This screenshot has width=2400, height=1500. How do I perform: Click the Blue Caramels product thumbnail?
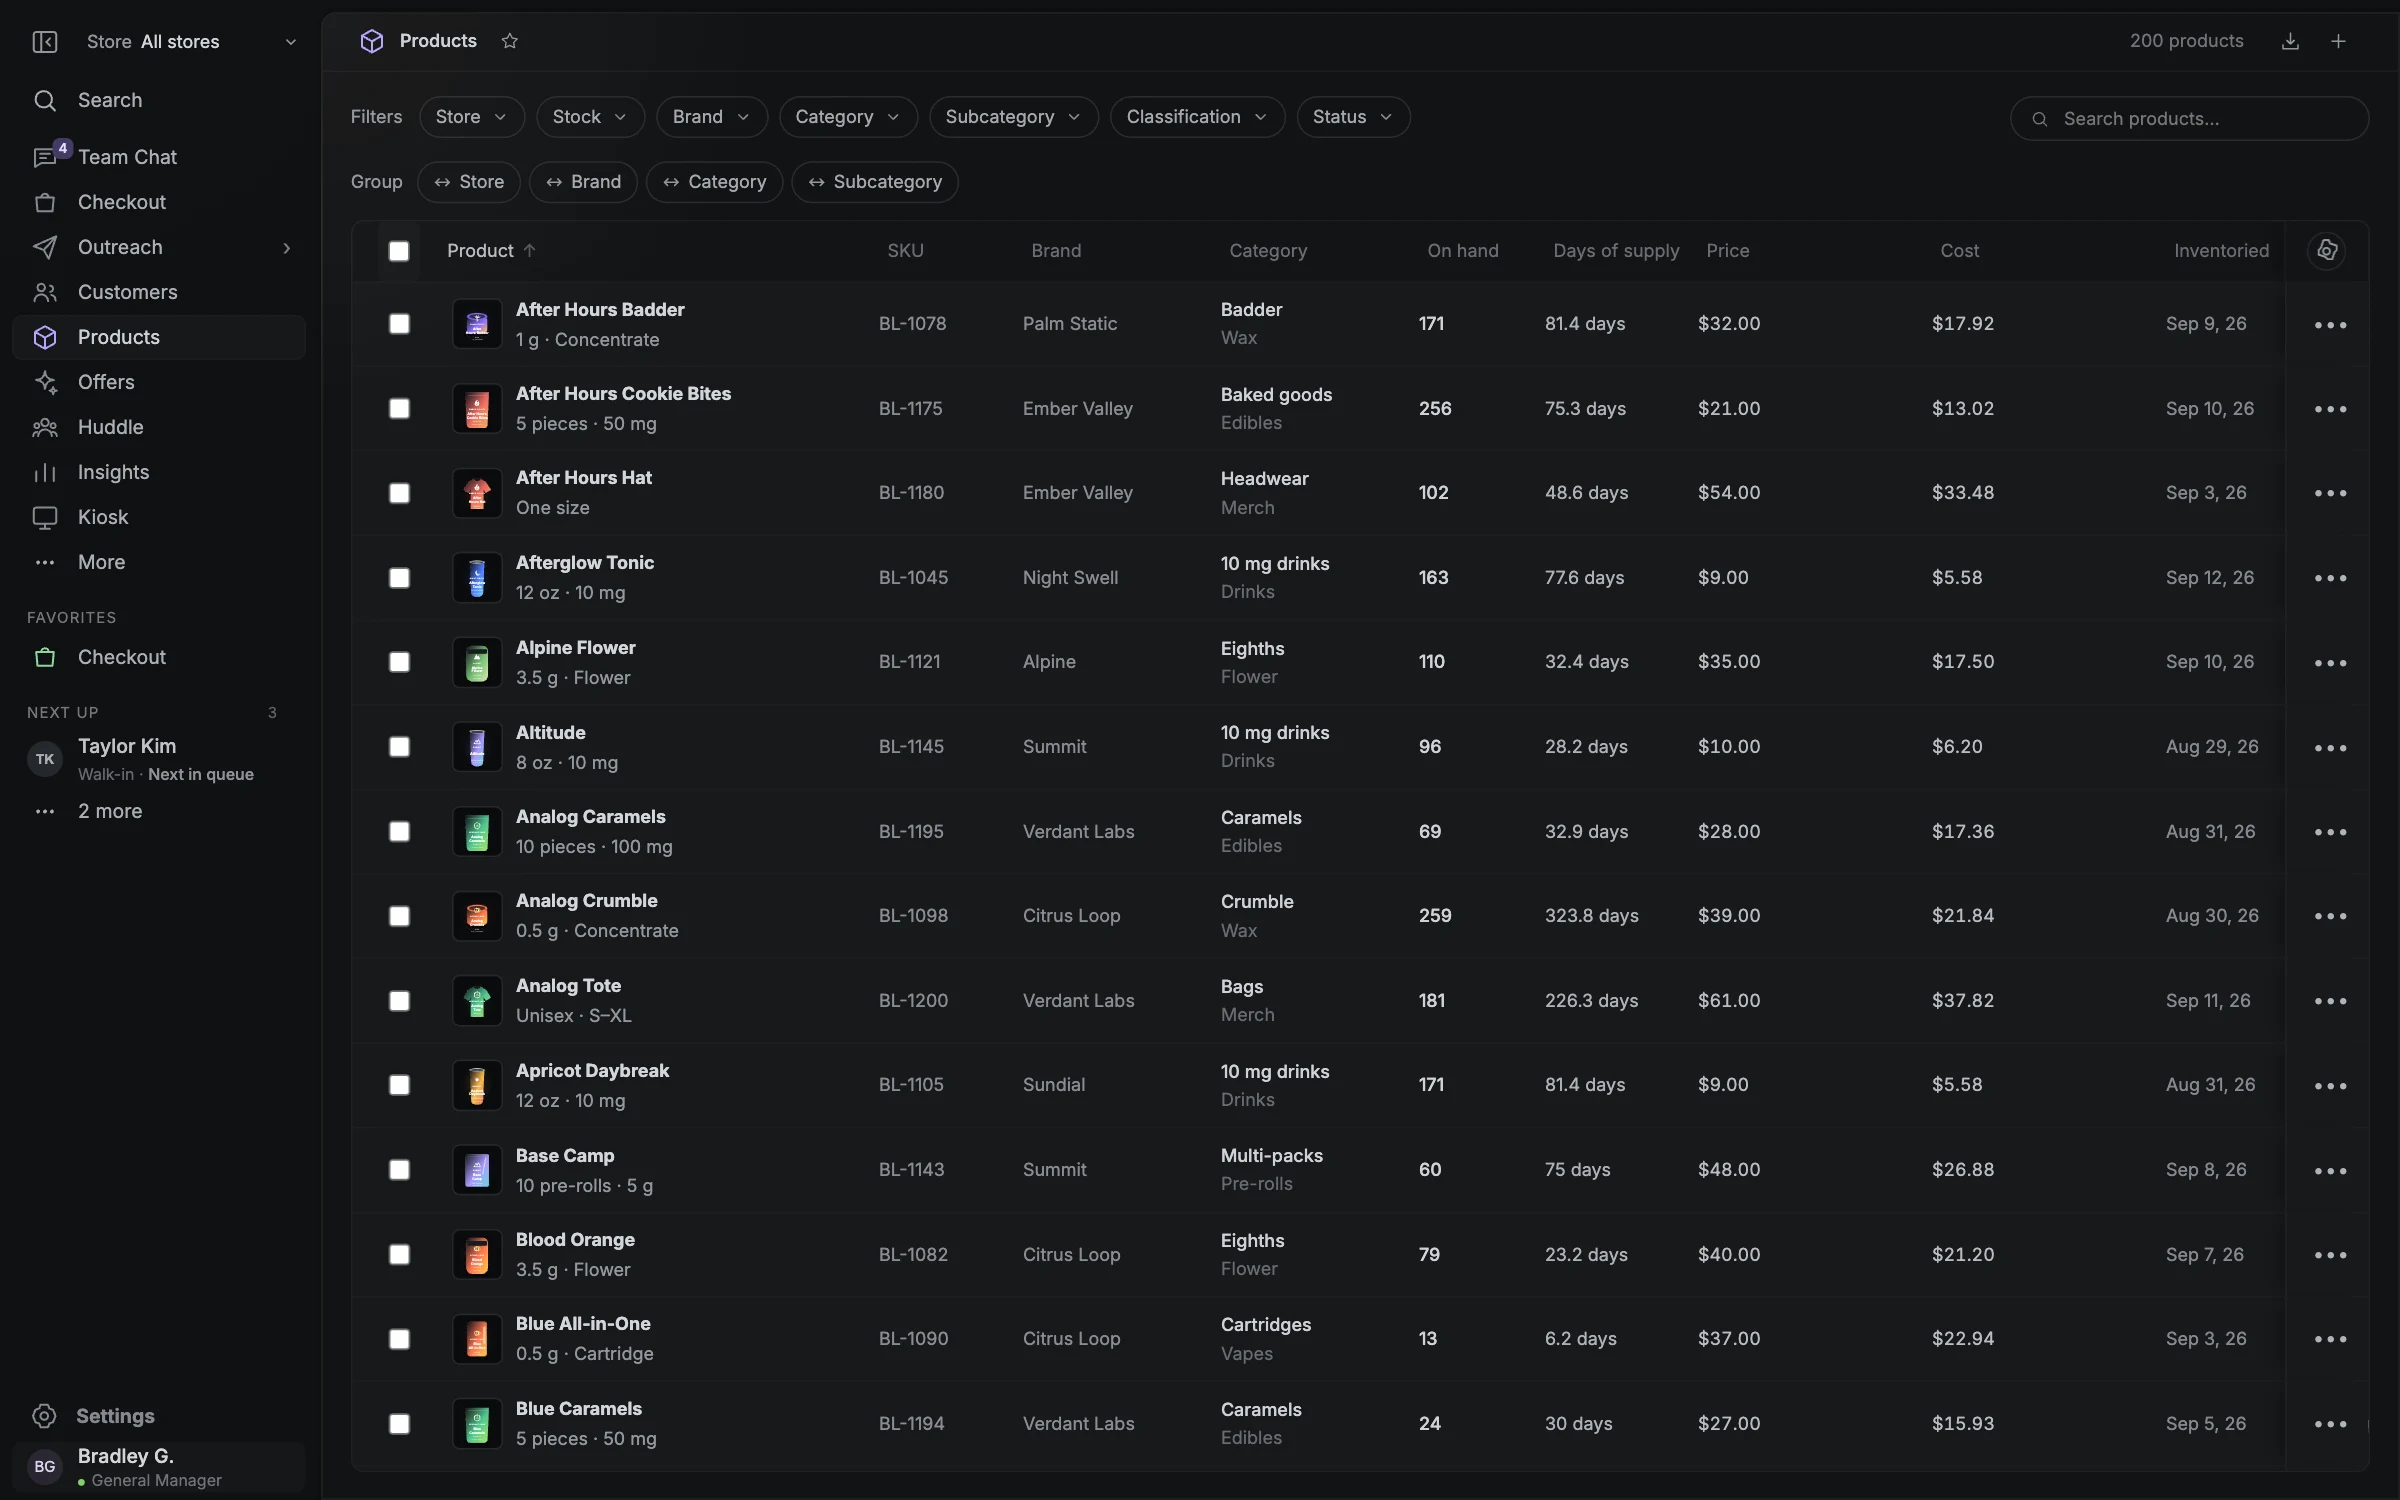(x=477, y=1424)
